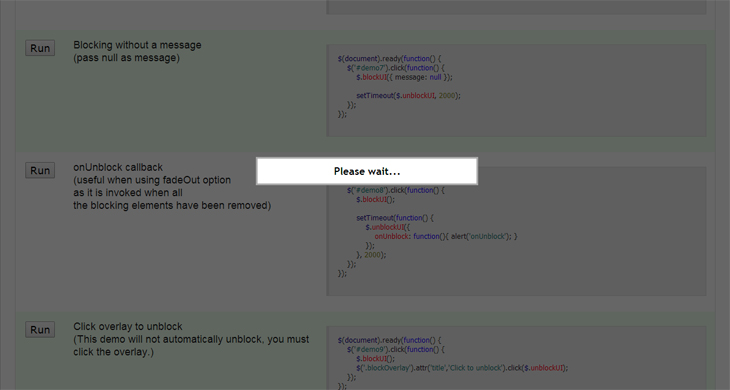The width and height of the screenshot is (730, 390).
Task: Click Run button for Click overlay to unblock
Action: (x=40, y=329)
